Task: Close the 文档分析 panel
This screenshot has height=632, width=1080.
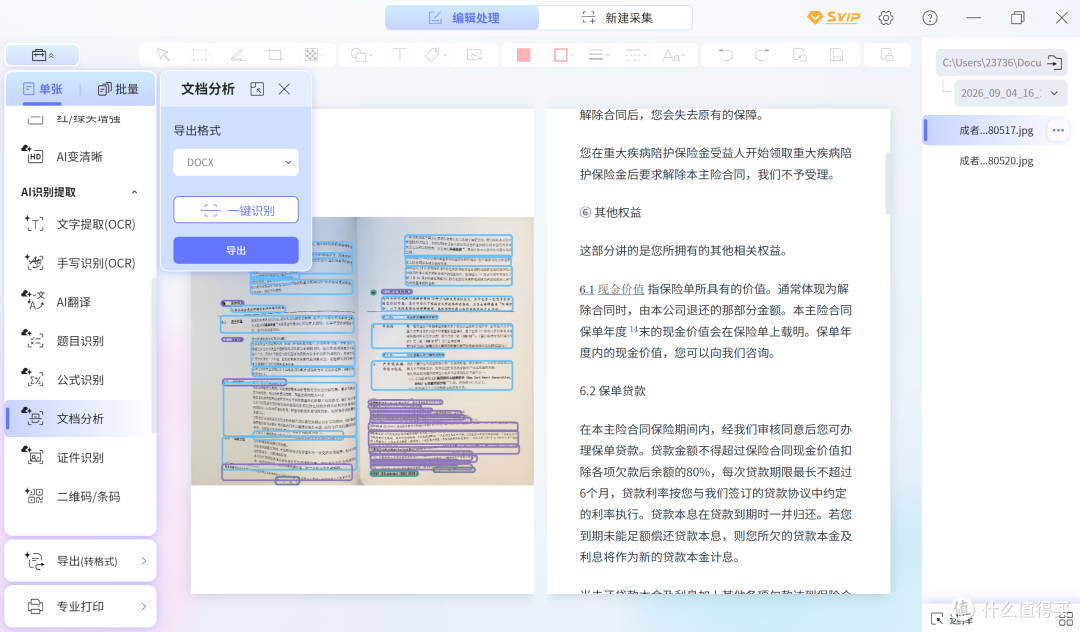Action: (x=284, y=89)
